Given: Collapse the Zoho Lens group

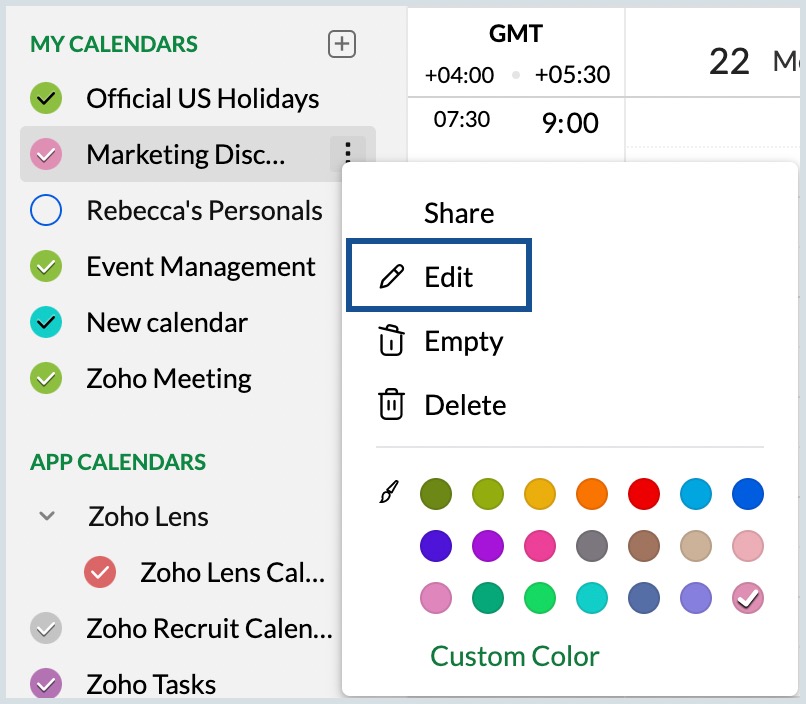Looking at the screenshot, I should 46,517.
